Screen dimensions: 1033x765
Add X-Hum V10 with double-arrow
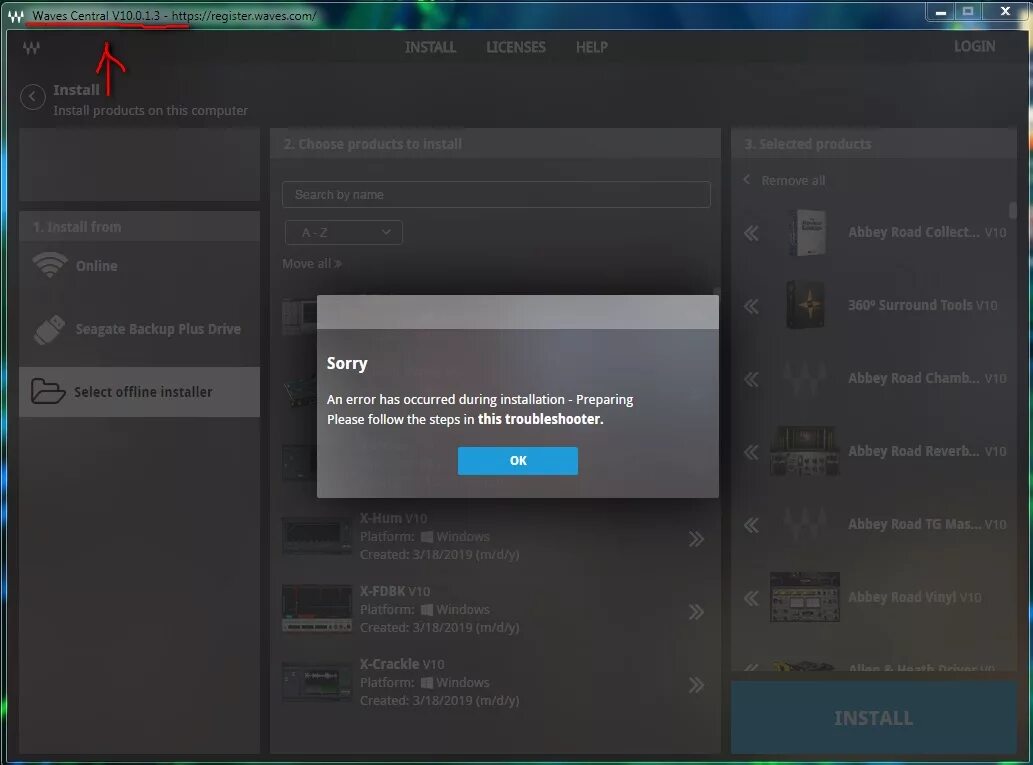(696, 539)
